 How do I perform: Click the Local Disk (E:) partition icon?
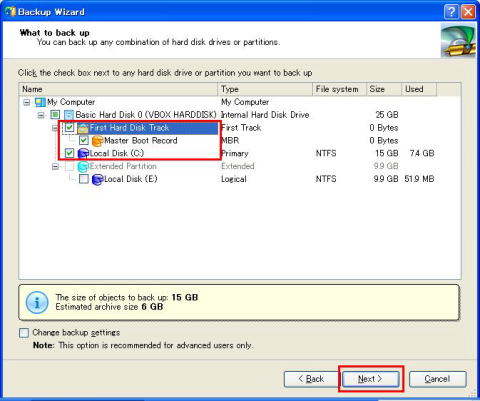(x=97, y=179)
